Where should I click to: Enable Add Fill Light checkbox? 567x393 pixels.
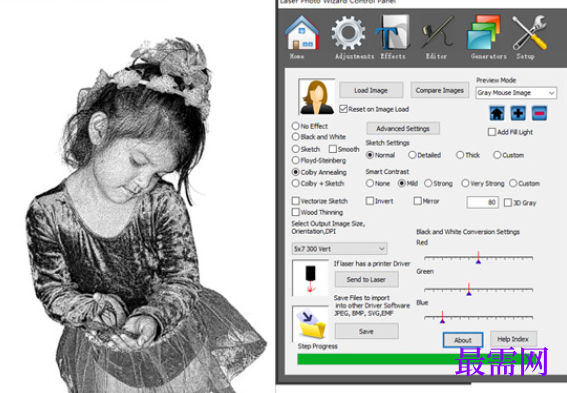click(492, 132)
